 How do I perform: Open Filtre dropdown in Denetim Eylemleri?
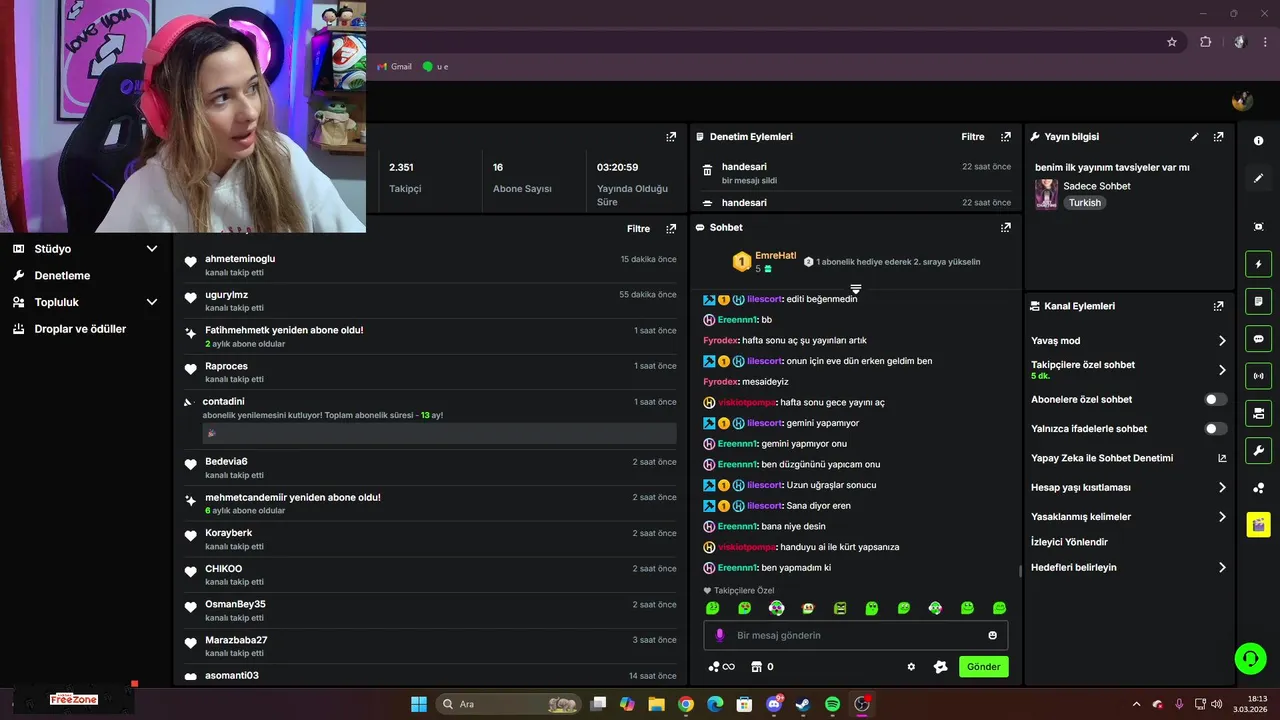tap(973, 137)
